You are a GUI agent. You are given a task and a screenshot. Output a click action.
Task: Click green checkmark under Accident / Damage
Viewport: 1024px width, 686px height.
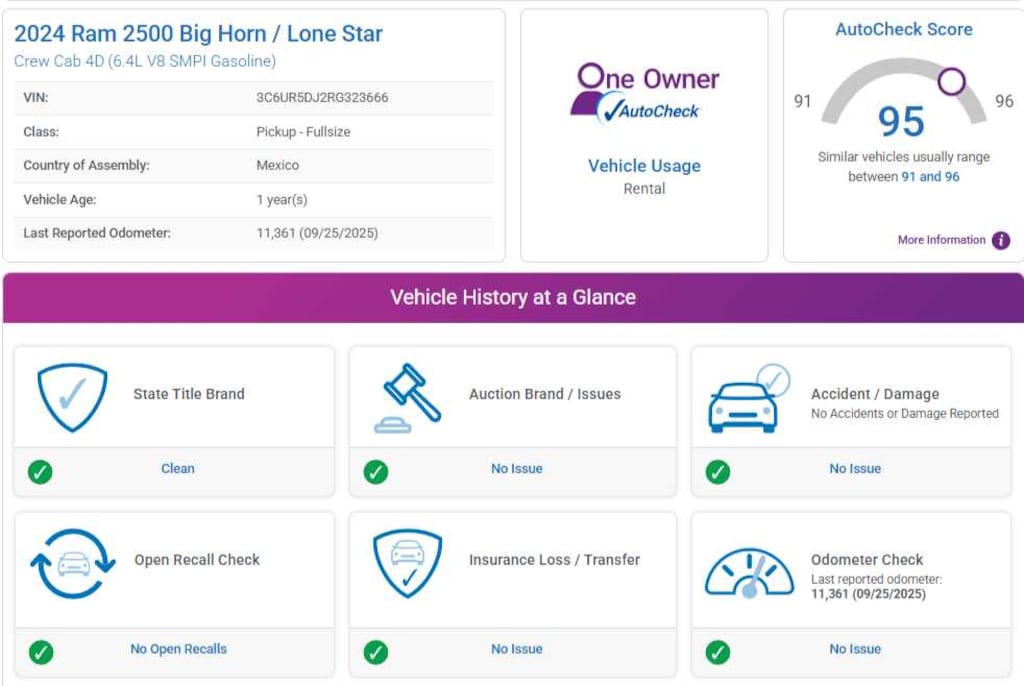pyautogui.click(x=717, y=472)
